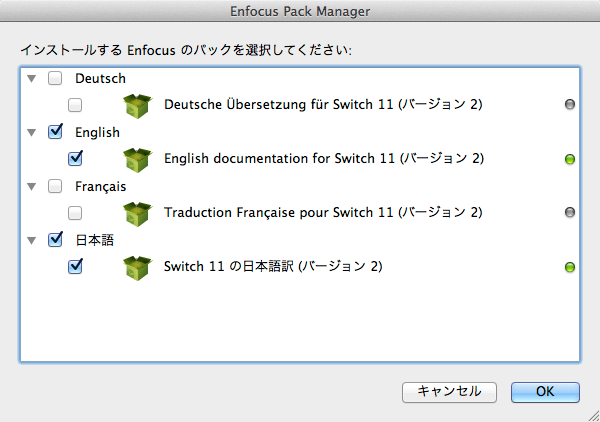Click the Deutsche Übersetzung package box icon
The image size is (600, 422).
tap(137, 106)
